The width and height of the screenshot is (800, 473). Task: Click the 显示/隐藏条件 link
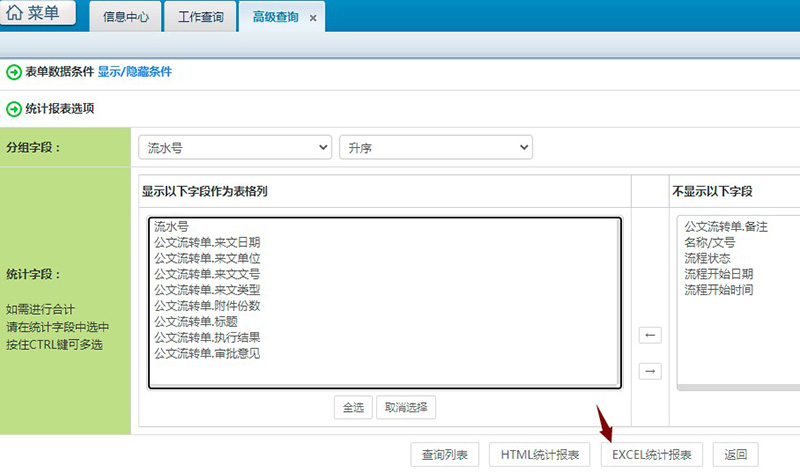[135, 71]
